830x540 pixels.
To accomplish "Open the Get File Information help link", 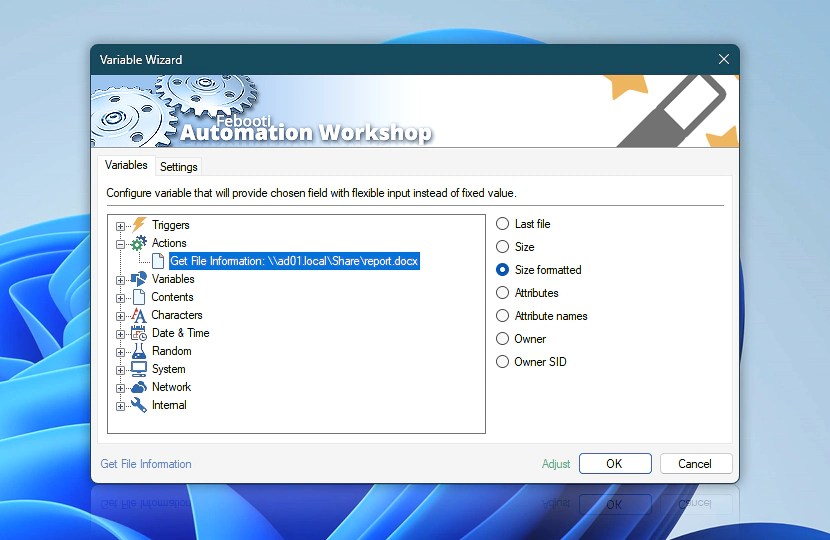I will tap(146, 464).
